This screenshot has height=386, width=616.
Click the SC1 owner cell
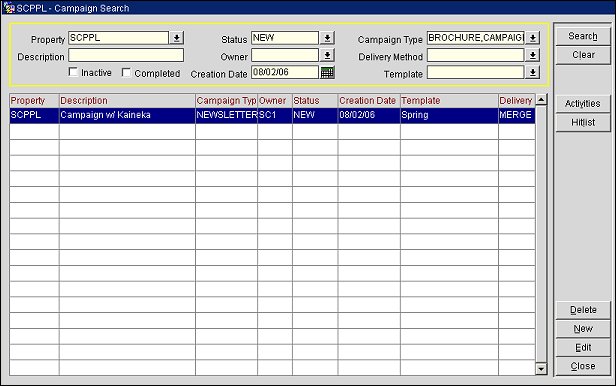[x=275, y=115]
